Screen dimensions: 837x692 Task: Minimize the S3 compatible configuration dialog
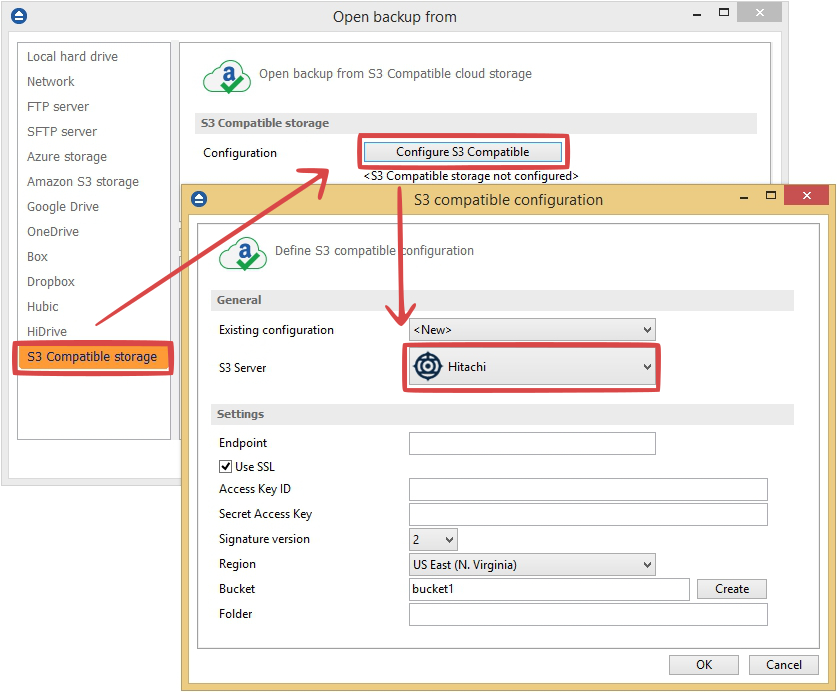pos(744,198)
